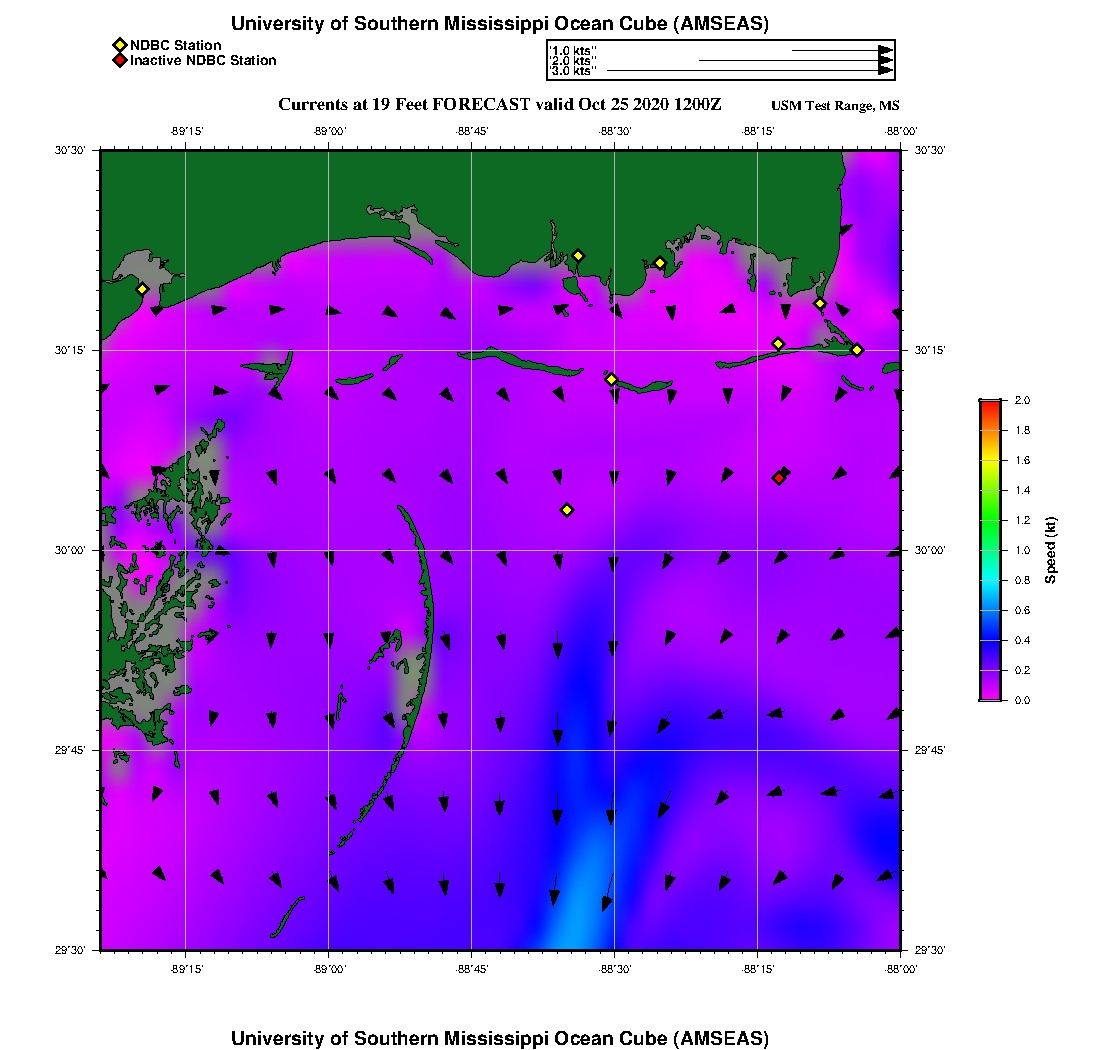Pick the northernmost yellow NDBC station marker
This screenshot has width=1100, height=1050.
click(578, 255)
